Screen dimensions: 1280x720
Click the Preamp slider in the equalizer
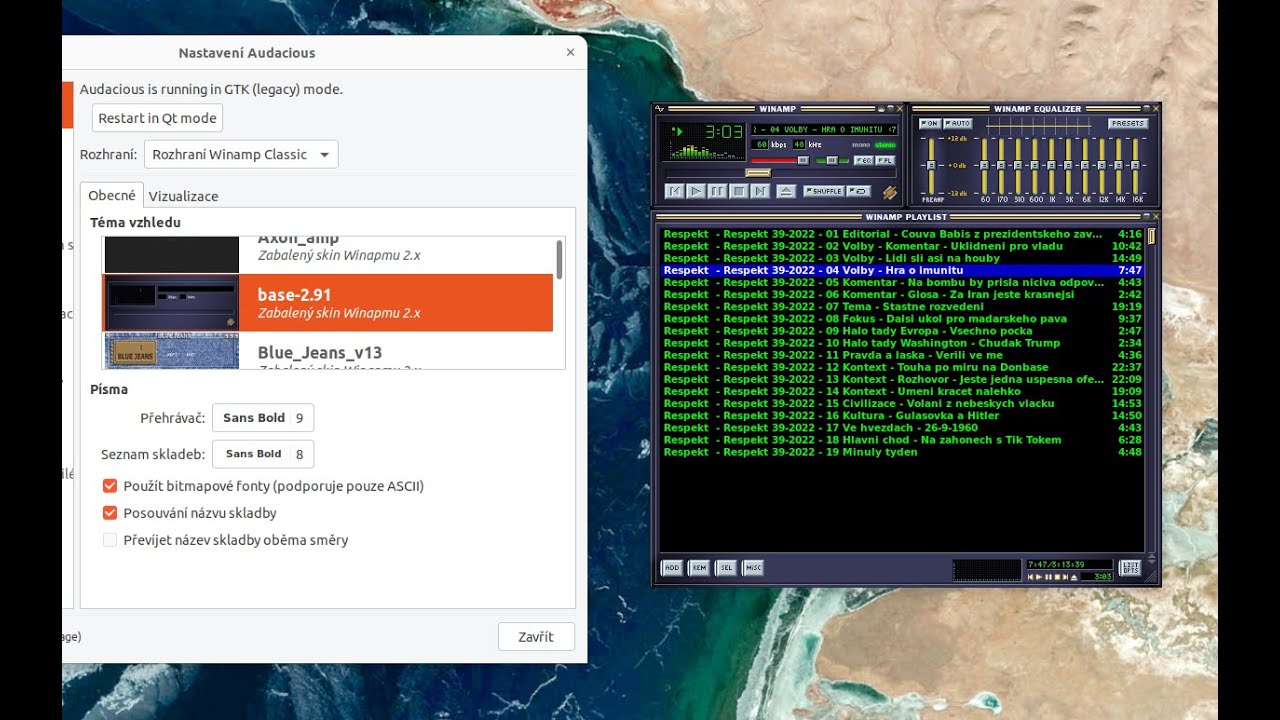931,165
